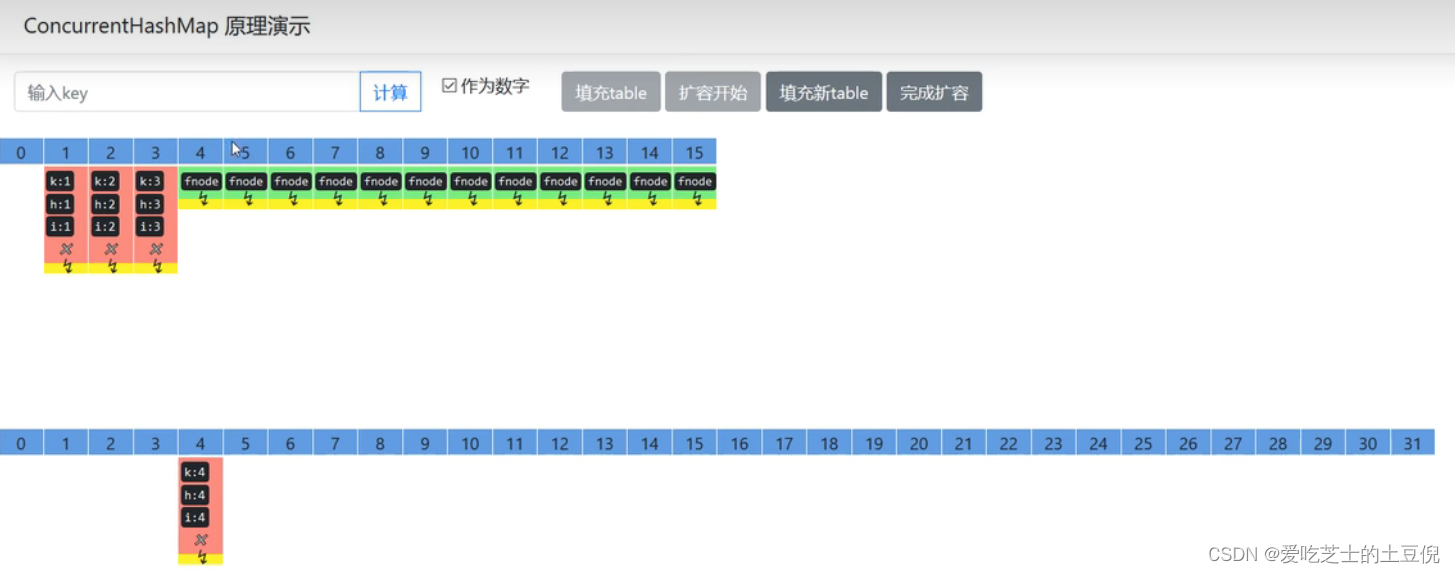Click lightning icon under fnode in slot 4

[x=203, y=199]
